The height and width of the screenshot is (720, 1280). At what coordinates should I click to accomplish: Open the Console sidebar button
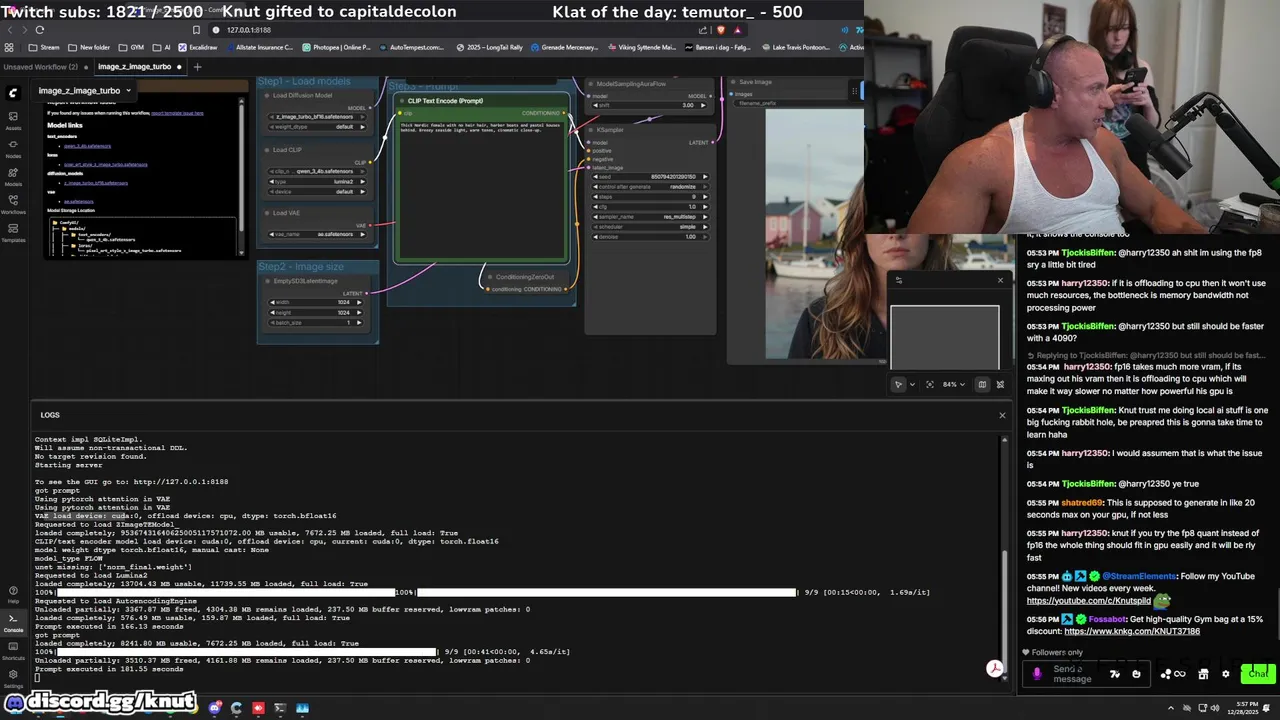(x=13, y=624)
